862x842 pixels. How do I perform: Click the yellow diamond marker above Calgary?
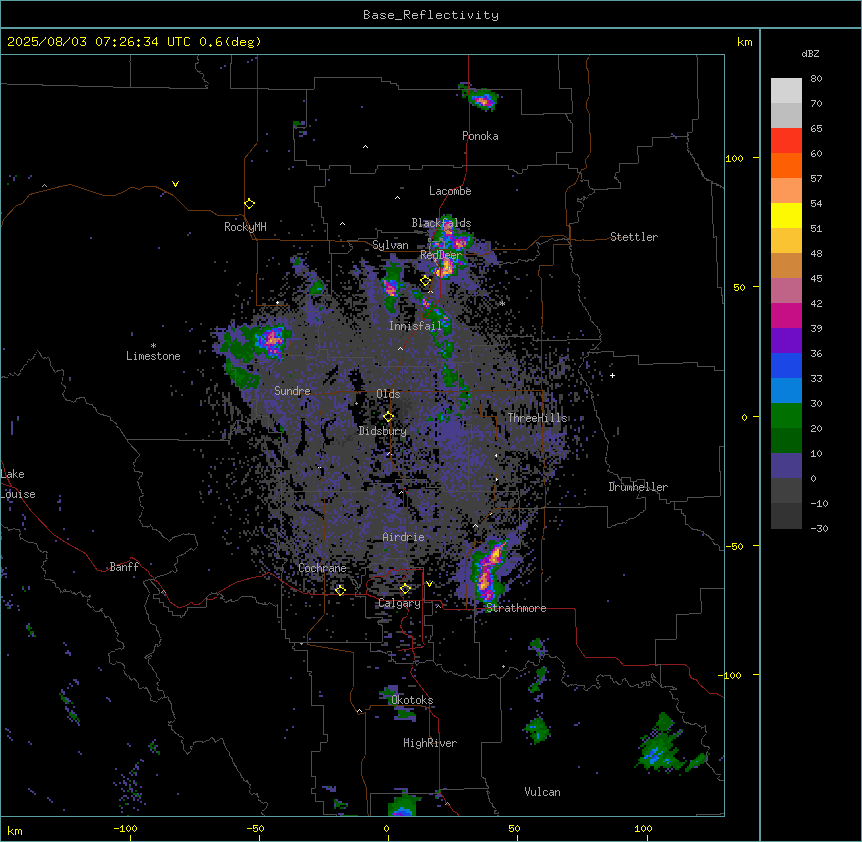(x=405, y=589)
